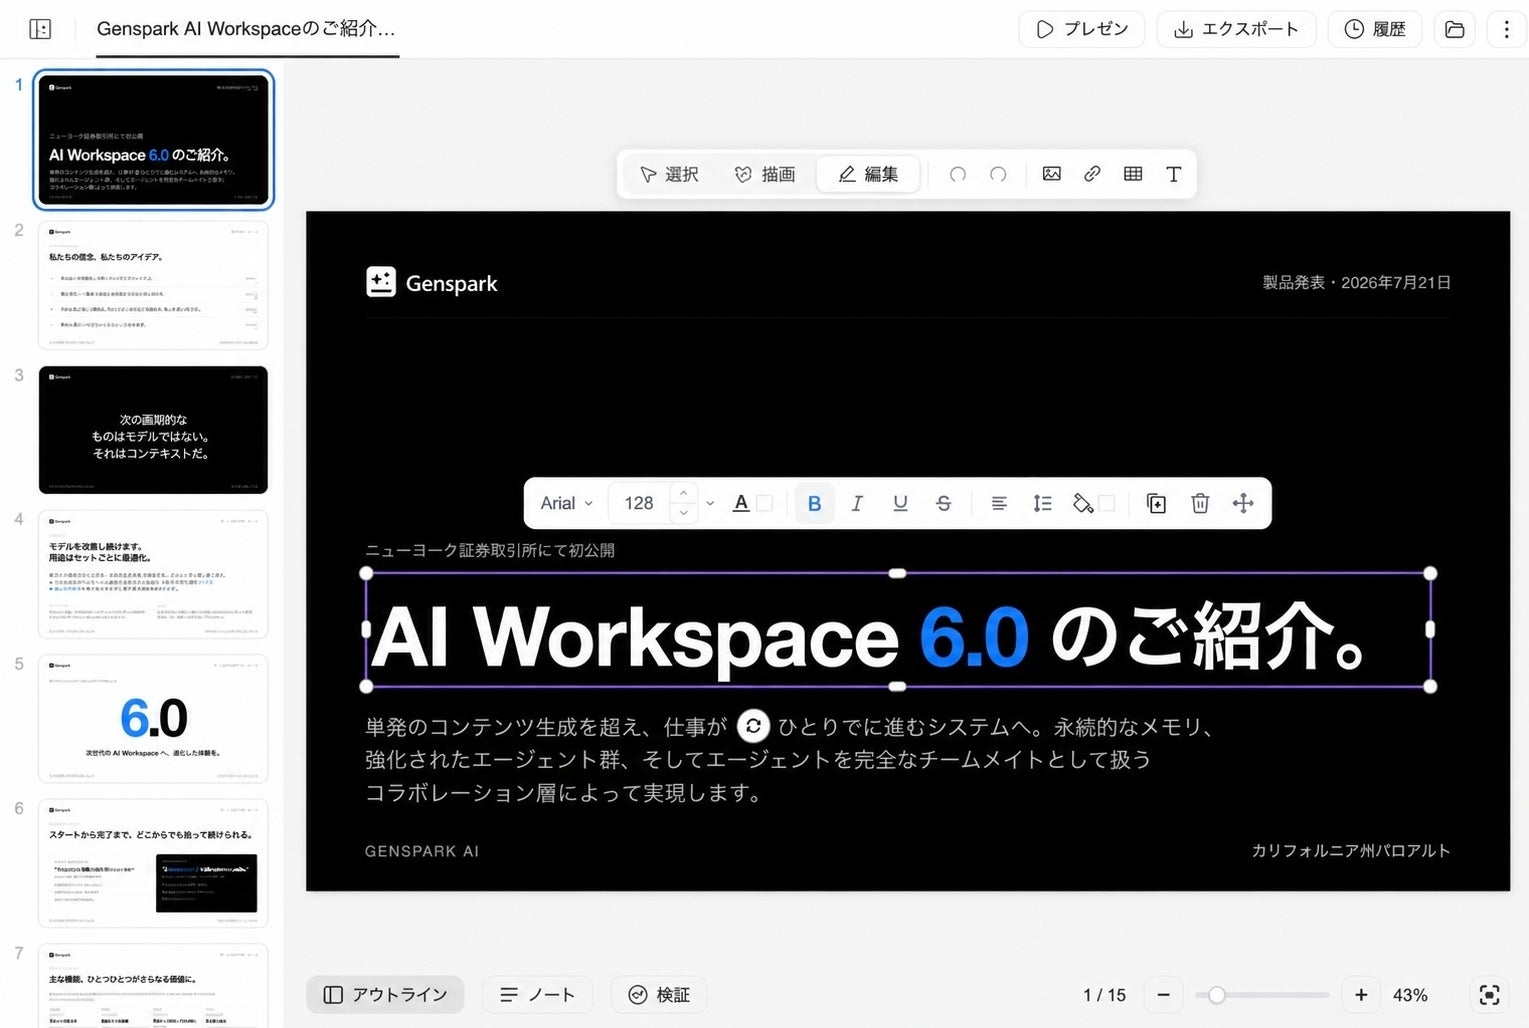1529x1028 pixels.
Task: Insert a link with the chain icon
Action: (x=1092, y=174)
